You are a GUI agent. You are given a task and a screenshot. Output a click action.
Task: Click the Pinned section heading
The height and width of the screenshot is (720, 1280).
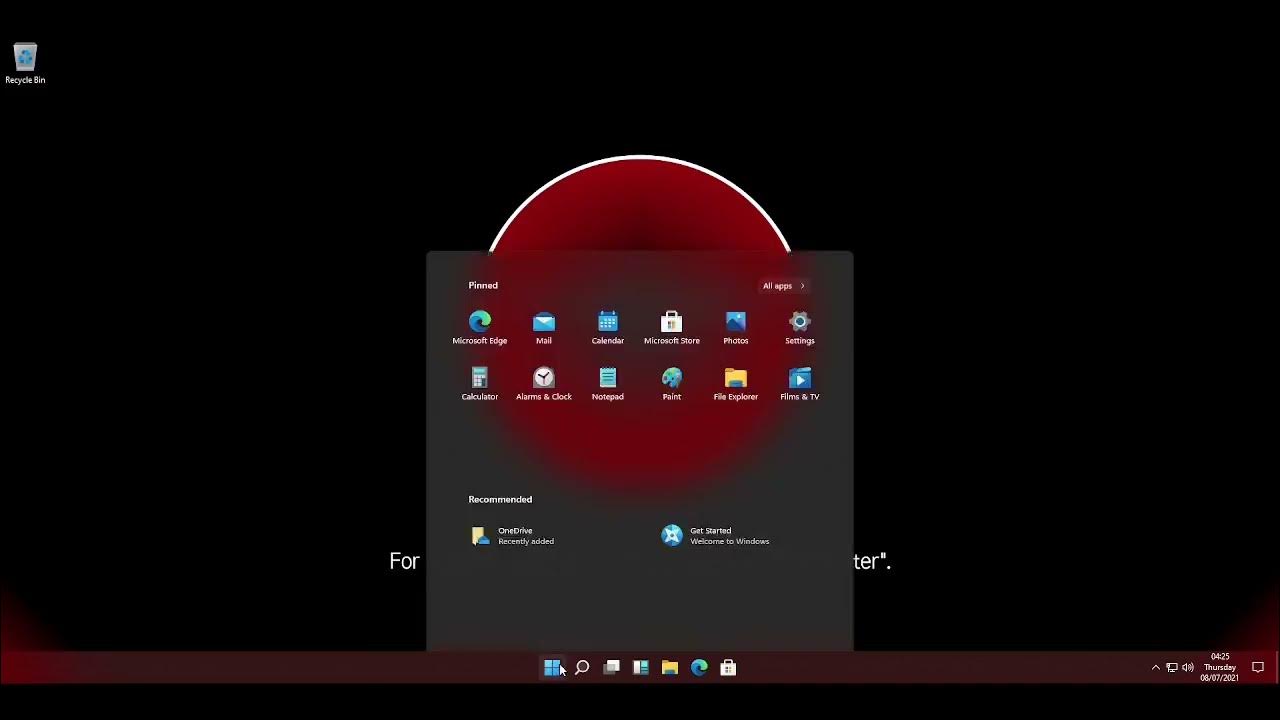pos(483,286)
